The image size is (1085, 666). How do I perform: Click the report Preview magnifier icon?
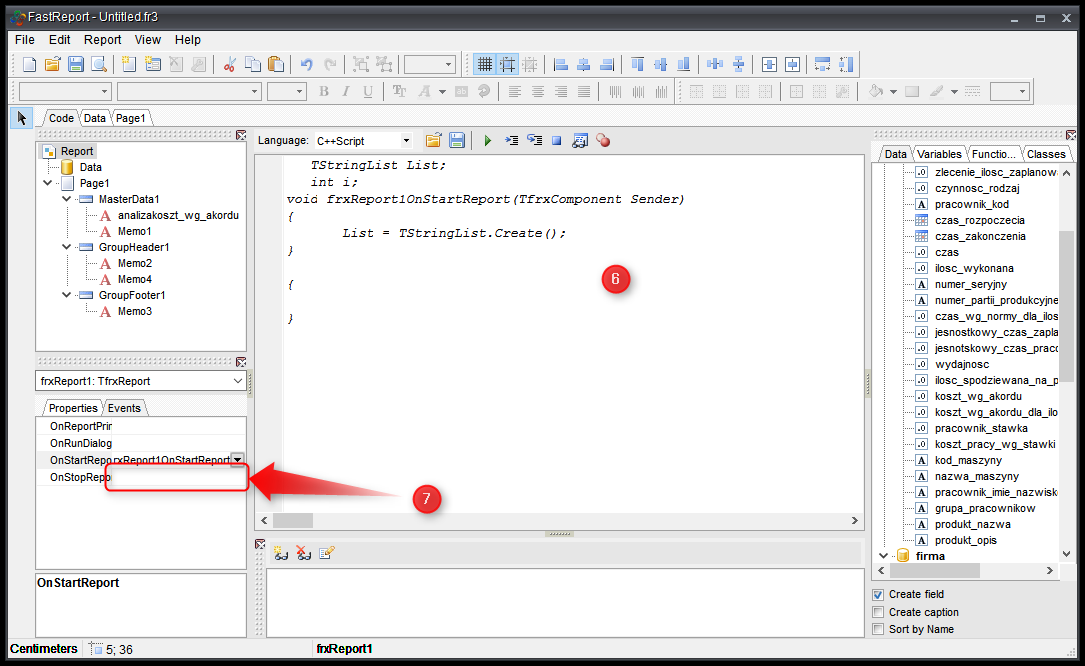pyautogui.click(x=99, y=64)
